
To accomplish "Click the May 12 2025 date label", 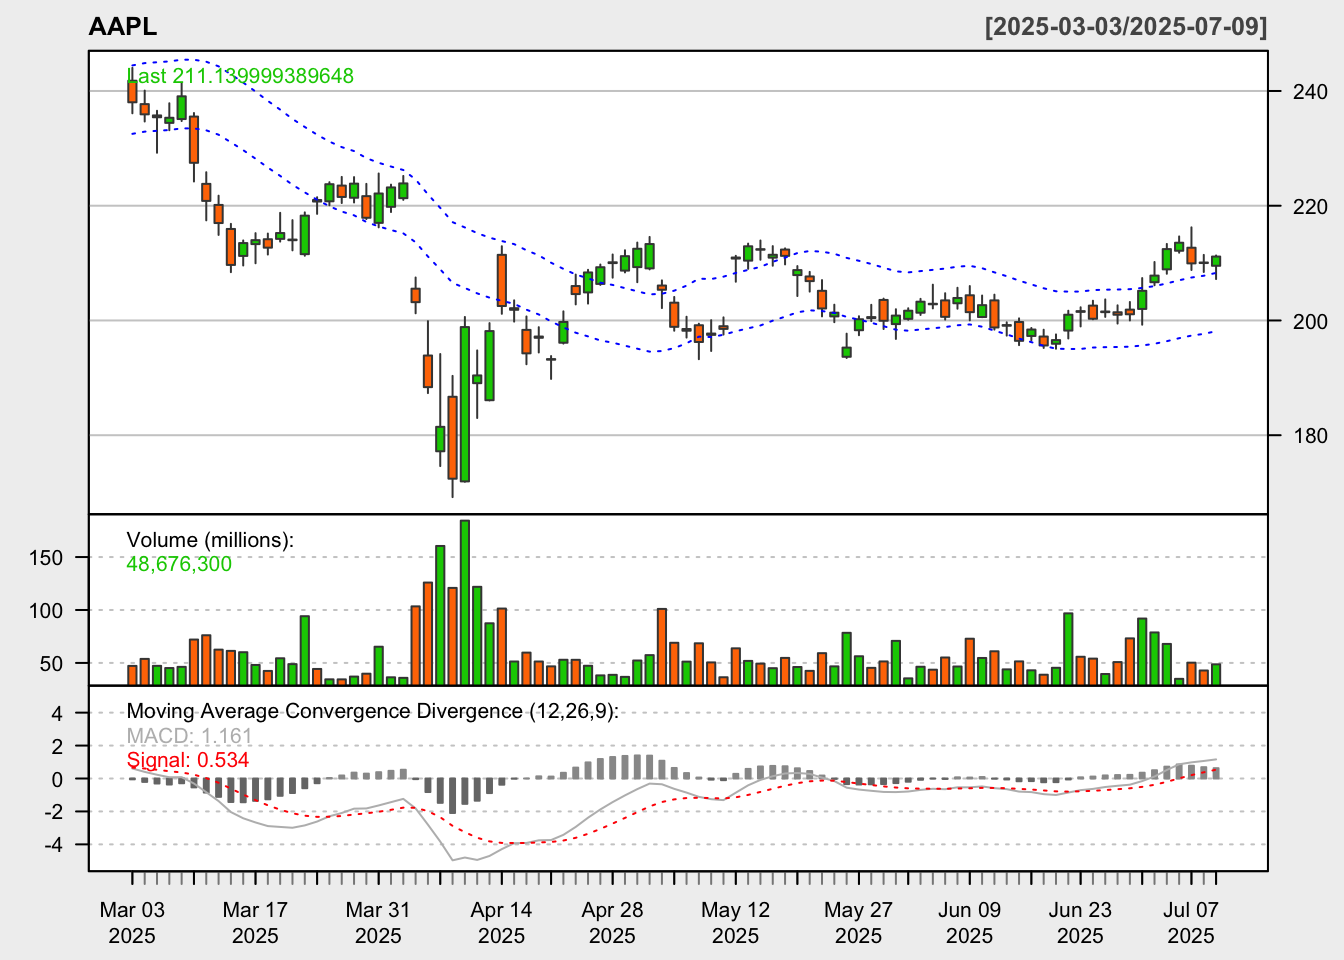I will (x=735, y=923).
